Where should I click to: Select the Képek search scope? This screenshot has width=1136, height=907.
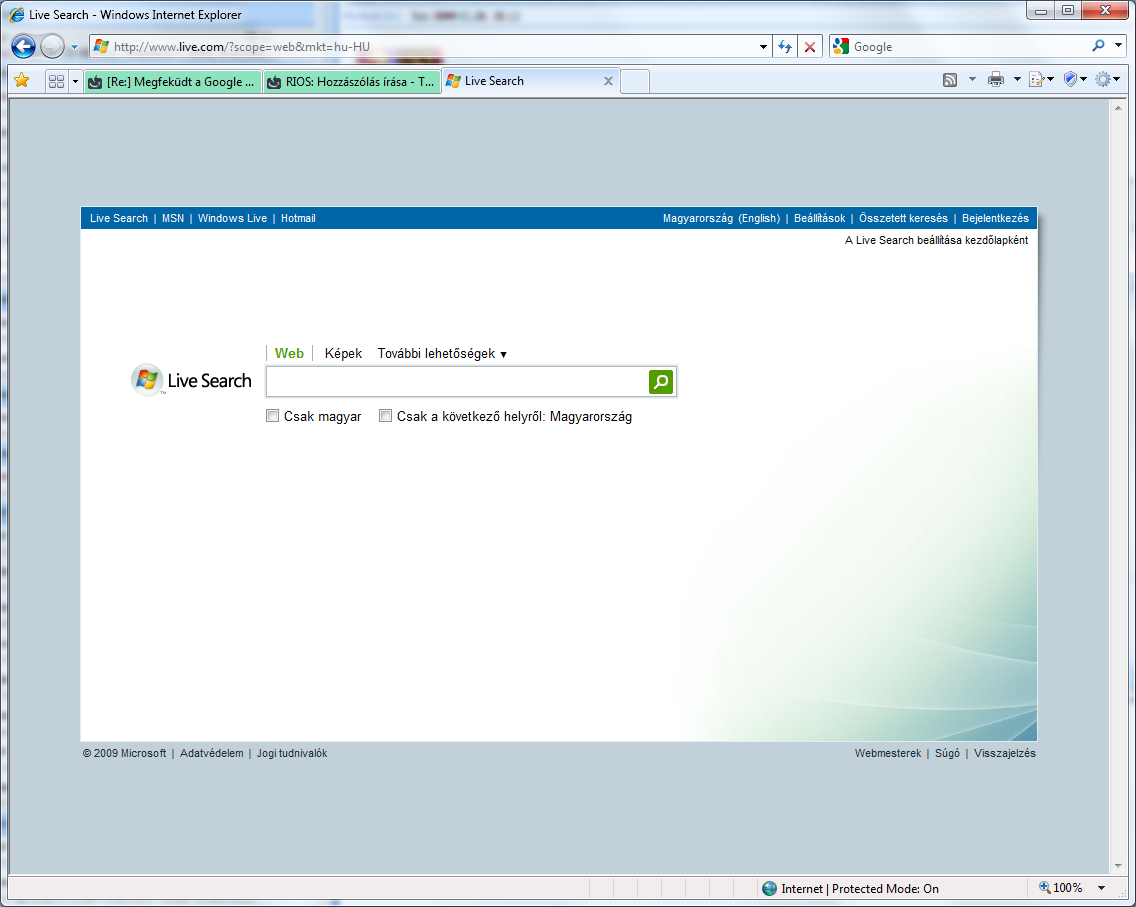pyautogui.click(x=343, y=354)
